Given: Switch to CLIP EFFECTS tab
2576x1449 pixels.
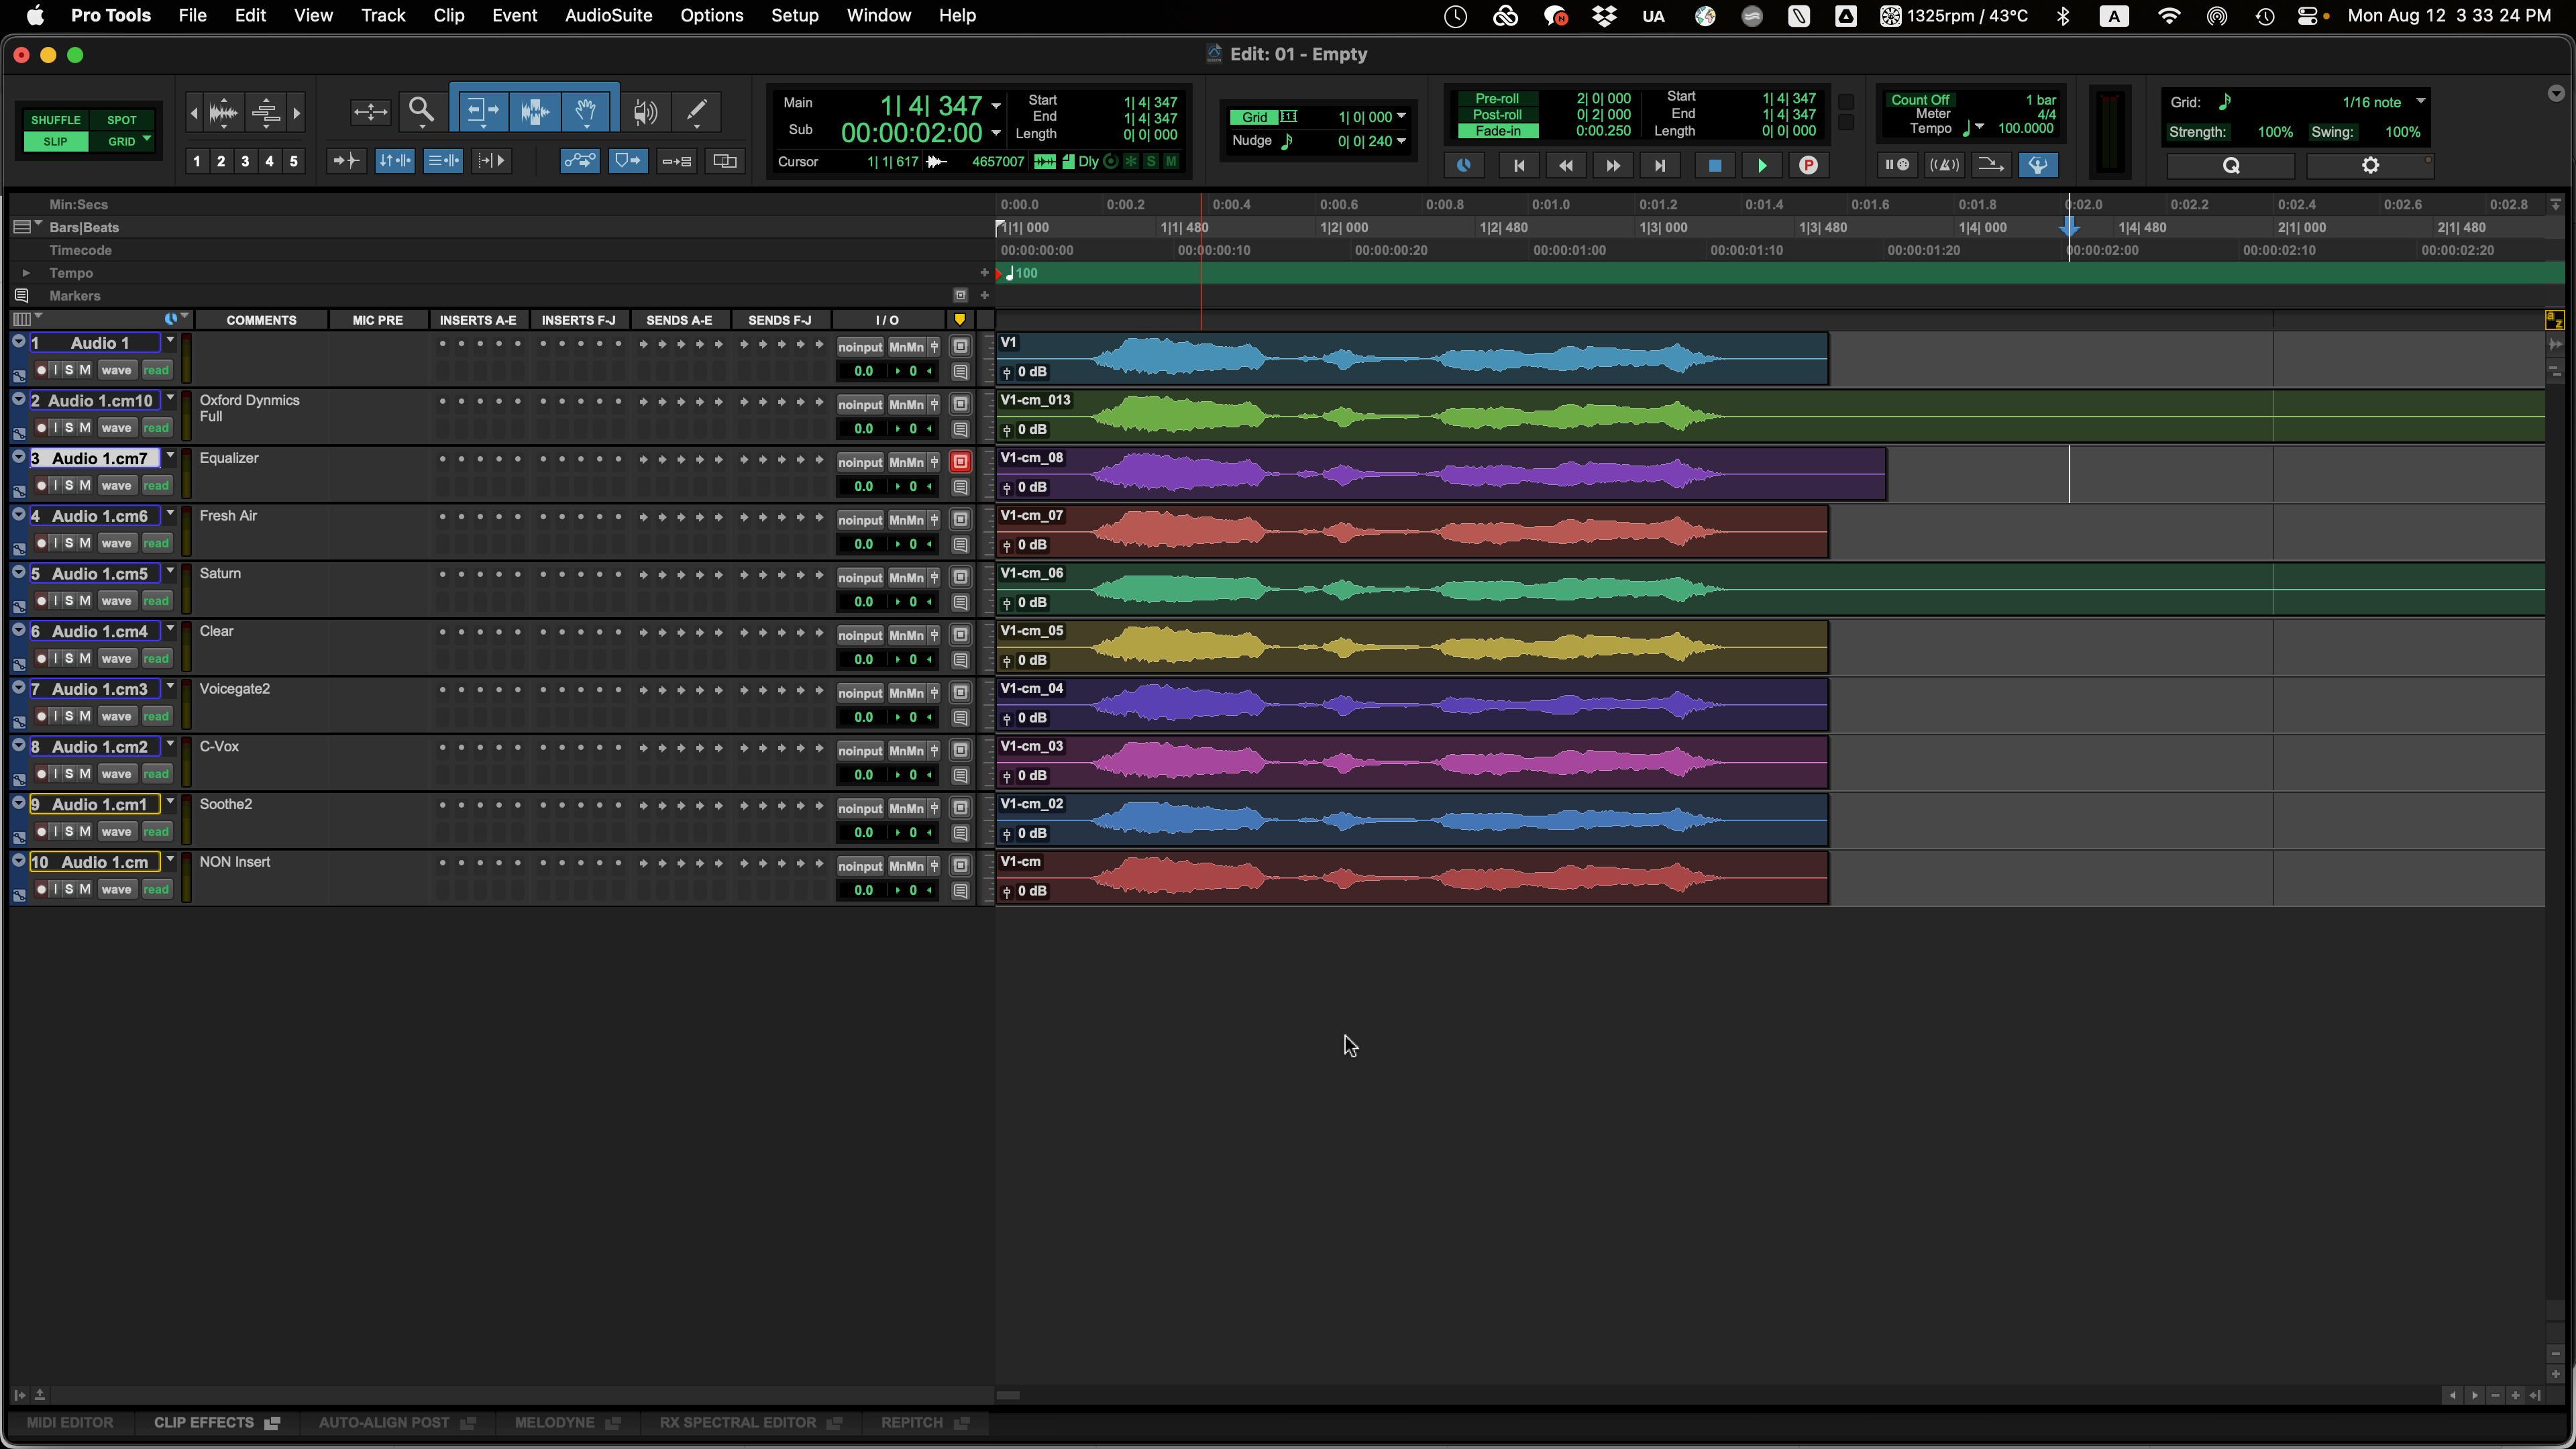Looking at the screenshot, I should [216, 1422].
